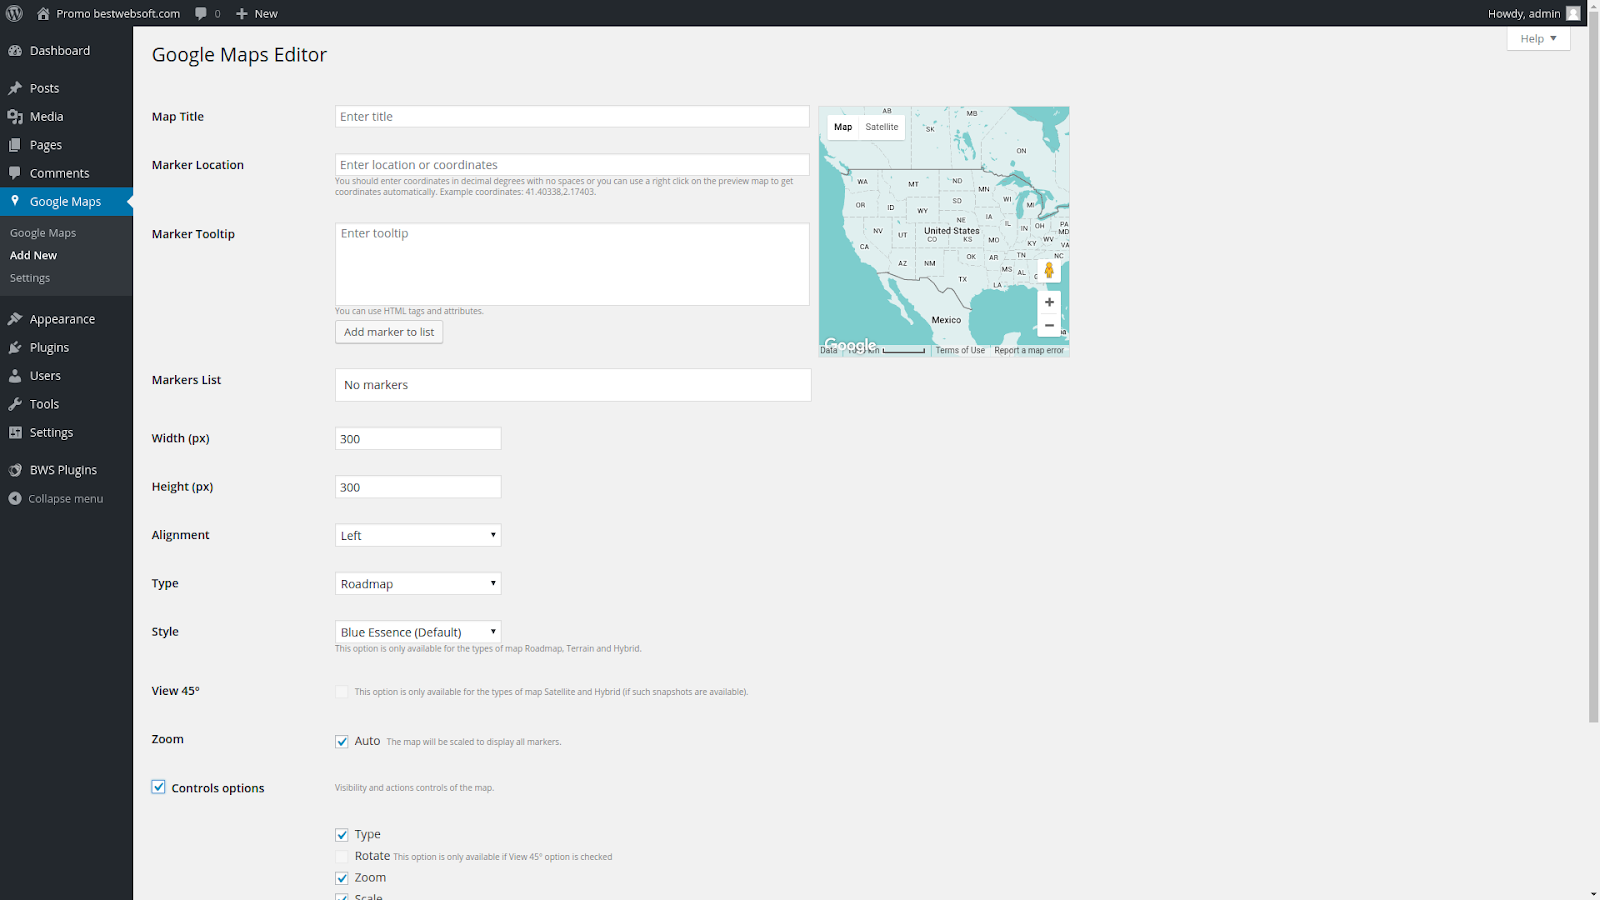Click the Dashboard gauge icon

[15, 51]
